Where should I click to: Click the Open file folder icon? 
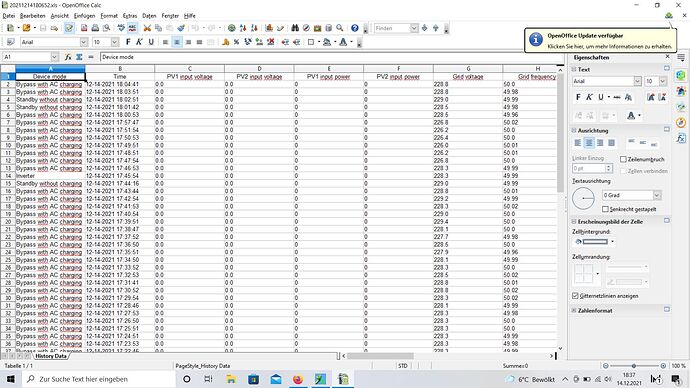(26, 28)
